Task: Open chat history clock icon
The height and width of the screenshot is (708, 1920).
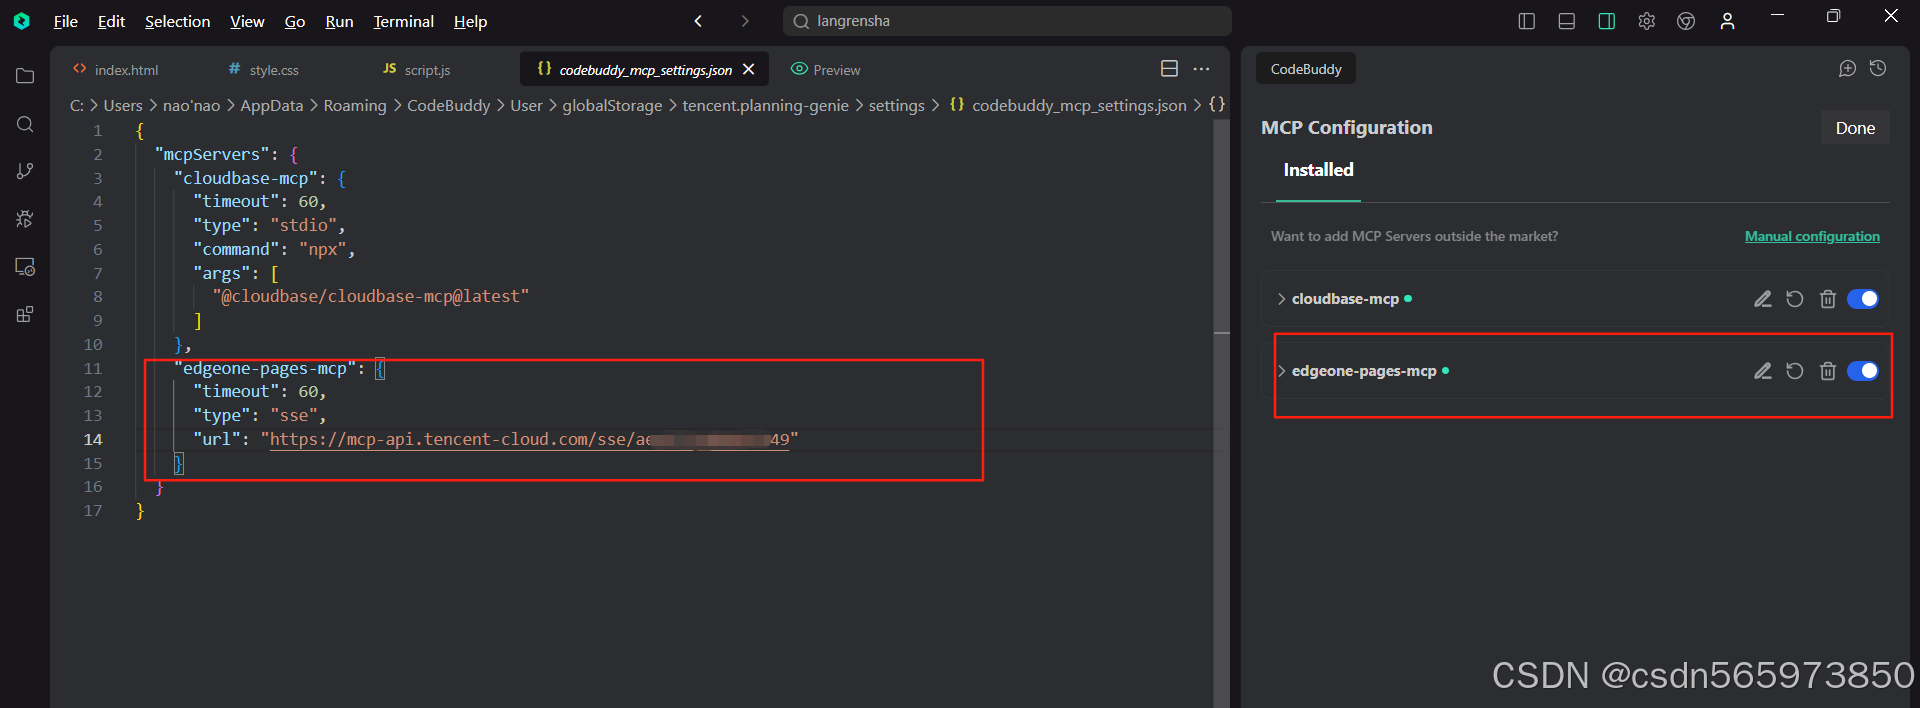Action: pos(1878,68)
